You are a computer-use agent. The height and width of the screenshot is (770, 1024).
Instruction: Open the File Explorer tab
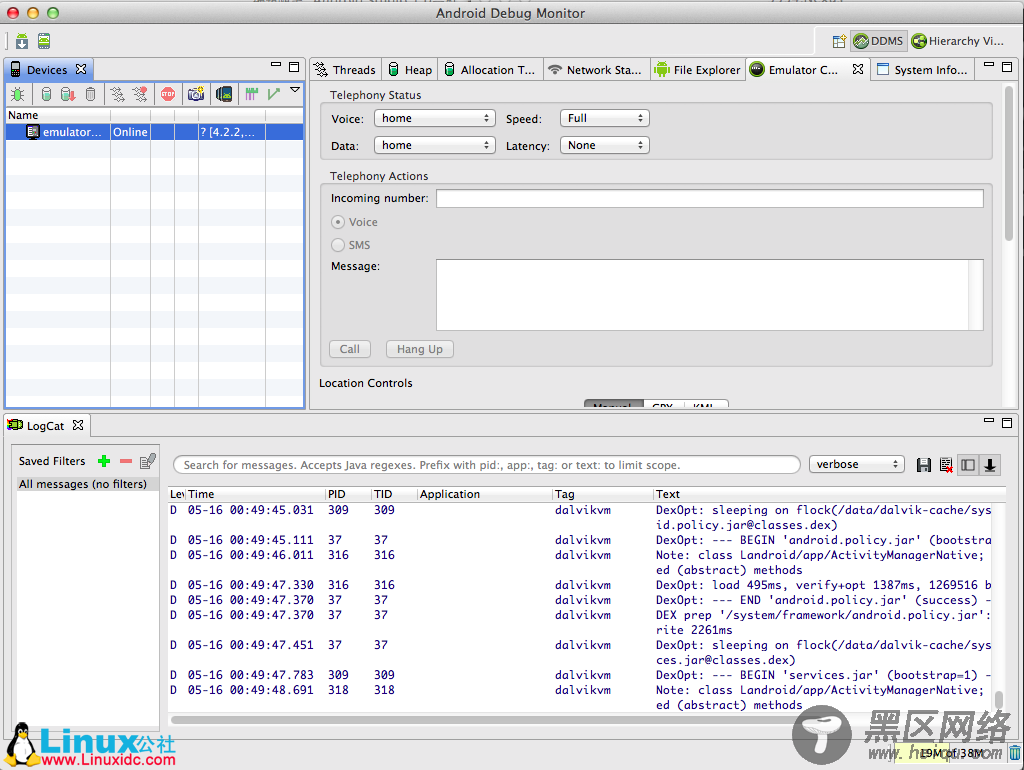coord(697,70)
